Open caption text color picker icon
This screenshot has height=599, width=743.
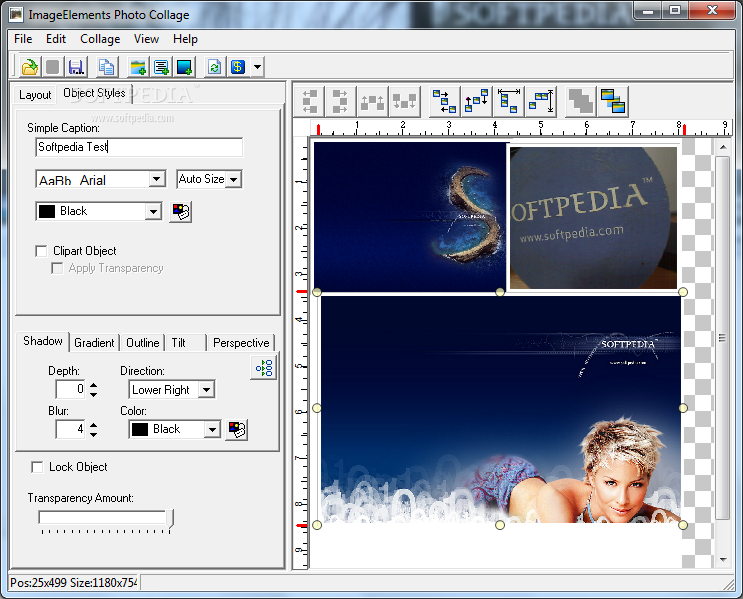(x=181, y=211)
